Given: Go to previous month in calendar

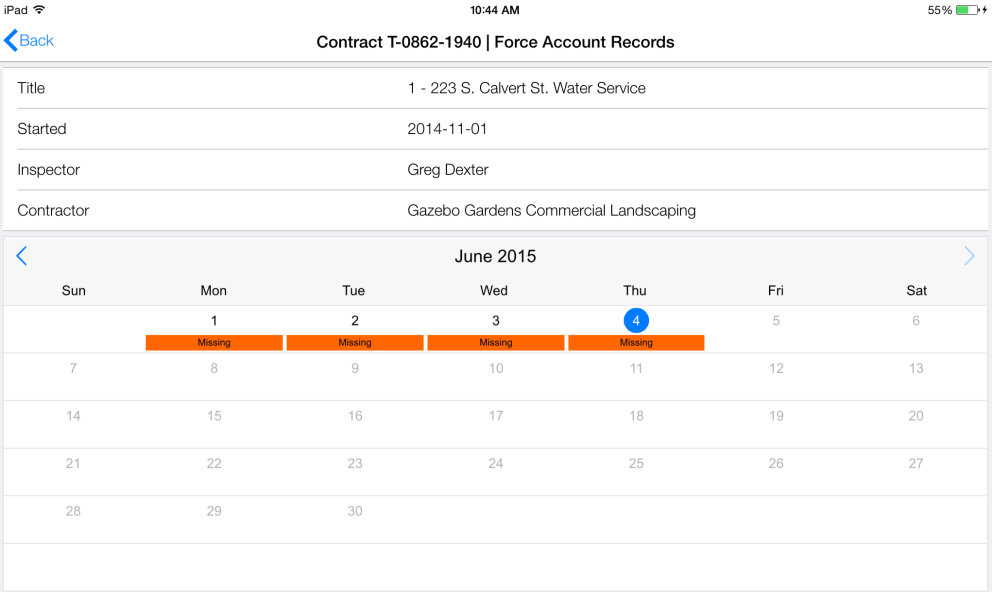Looking at the screenshot, I should click(22, 256).
